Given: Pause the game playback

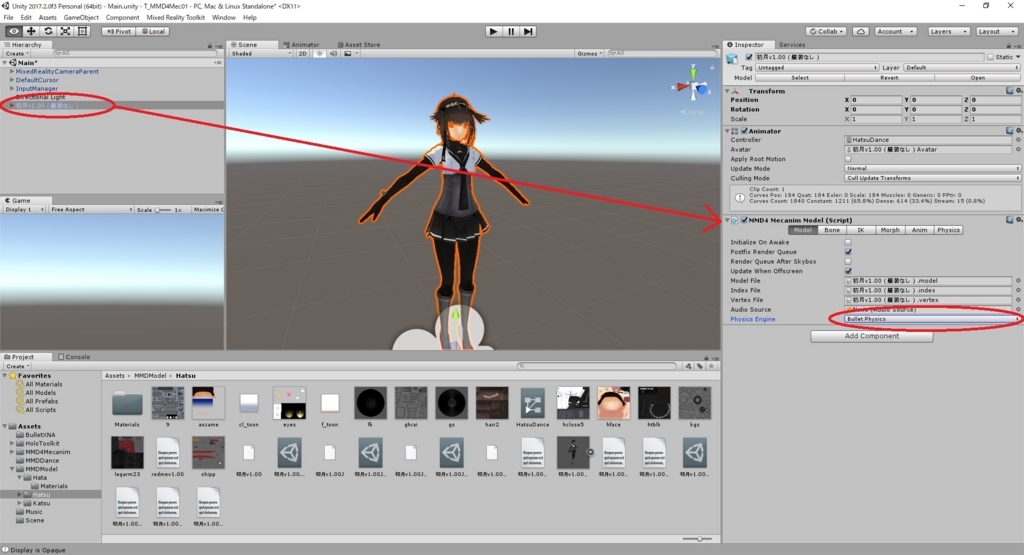Looking at the screenshot, I should pos(511,31).
